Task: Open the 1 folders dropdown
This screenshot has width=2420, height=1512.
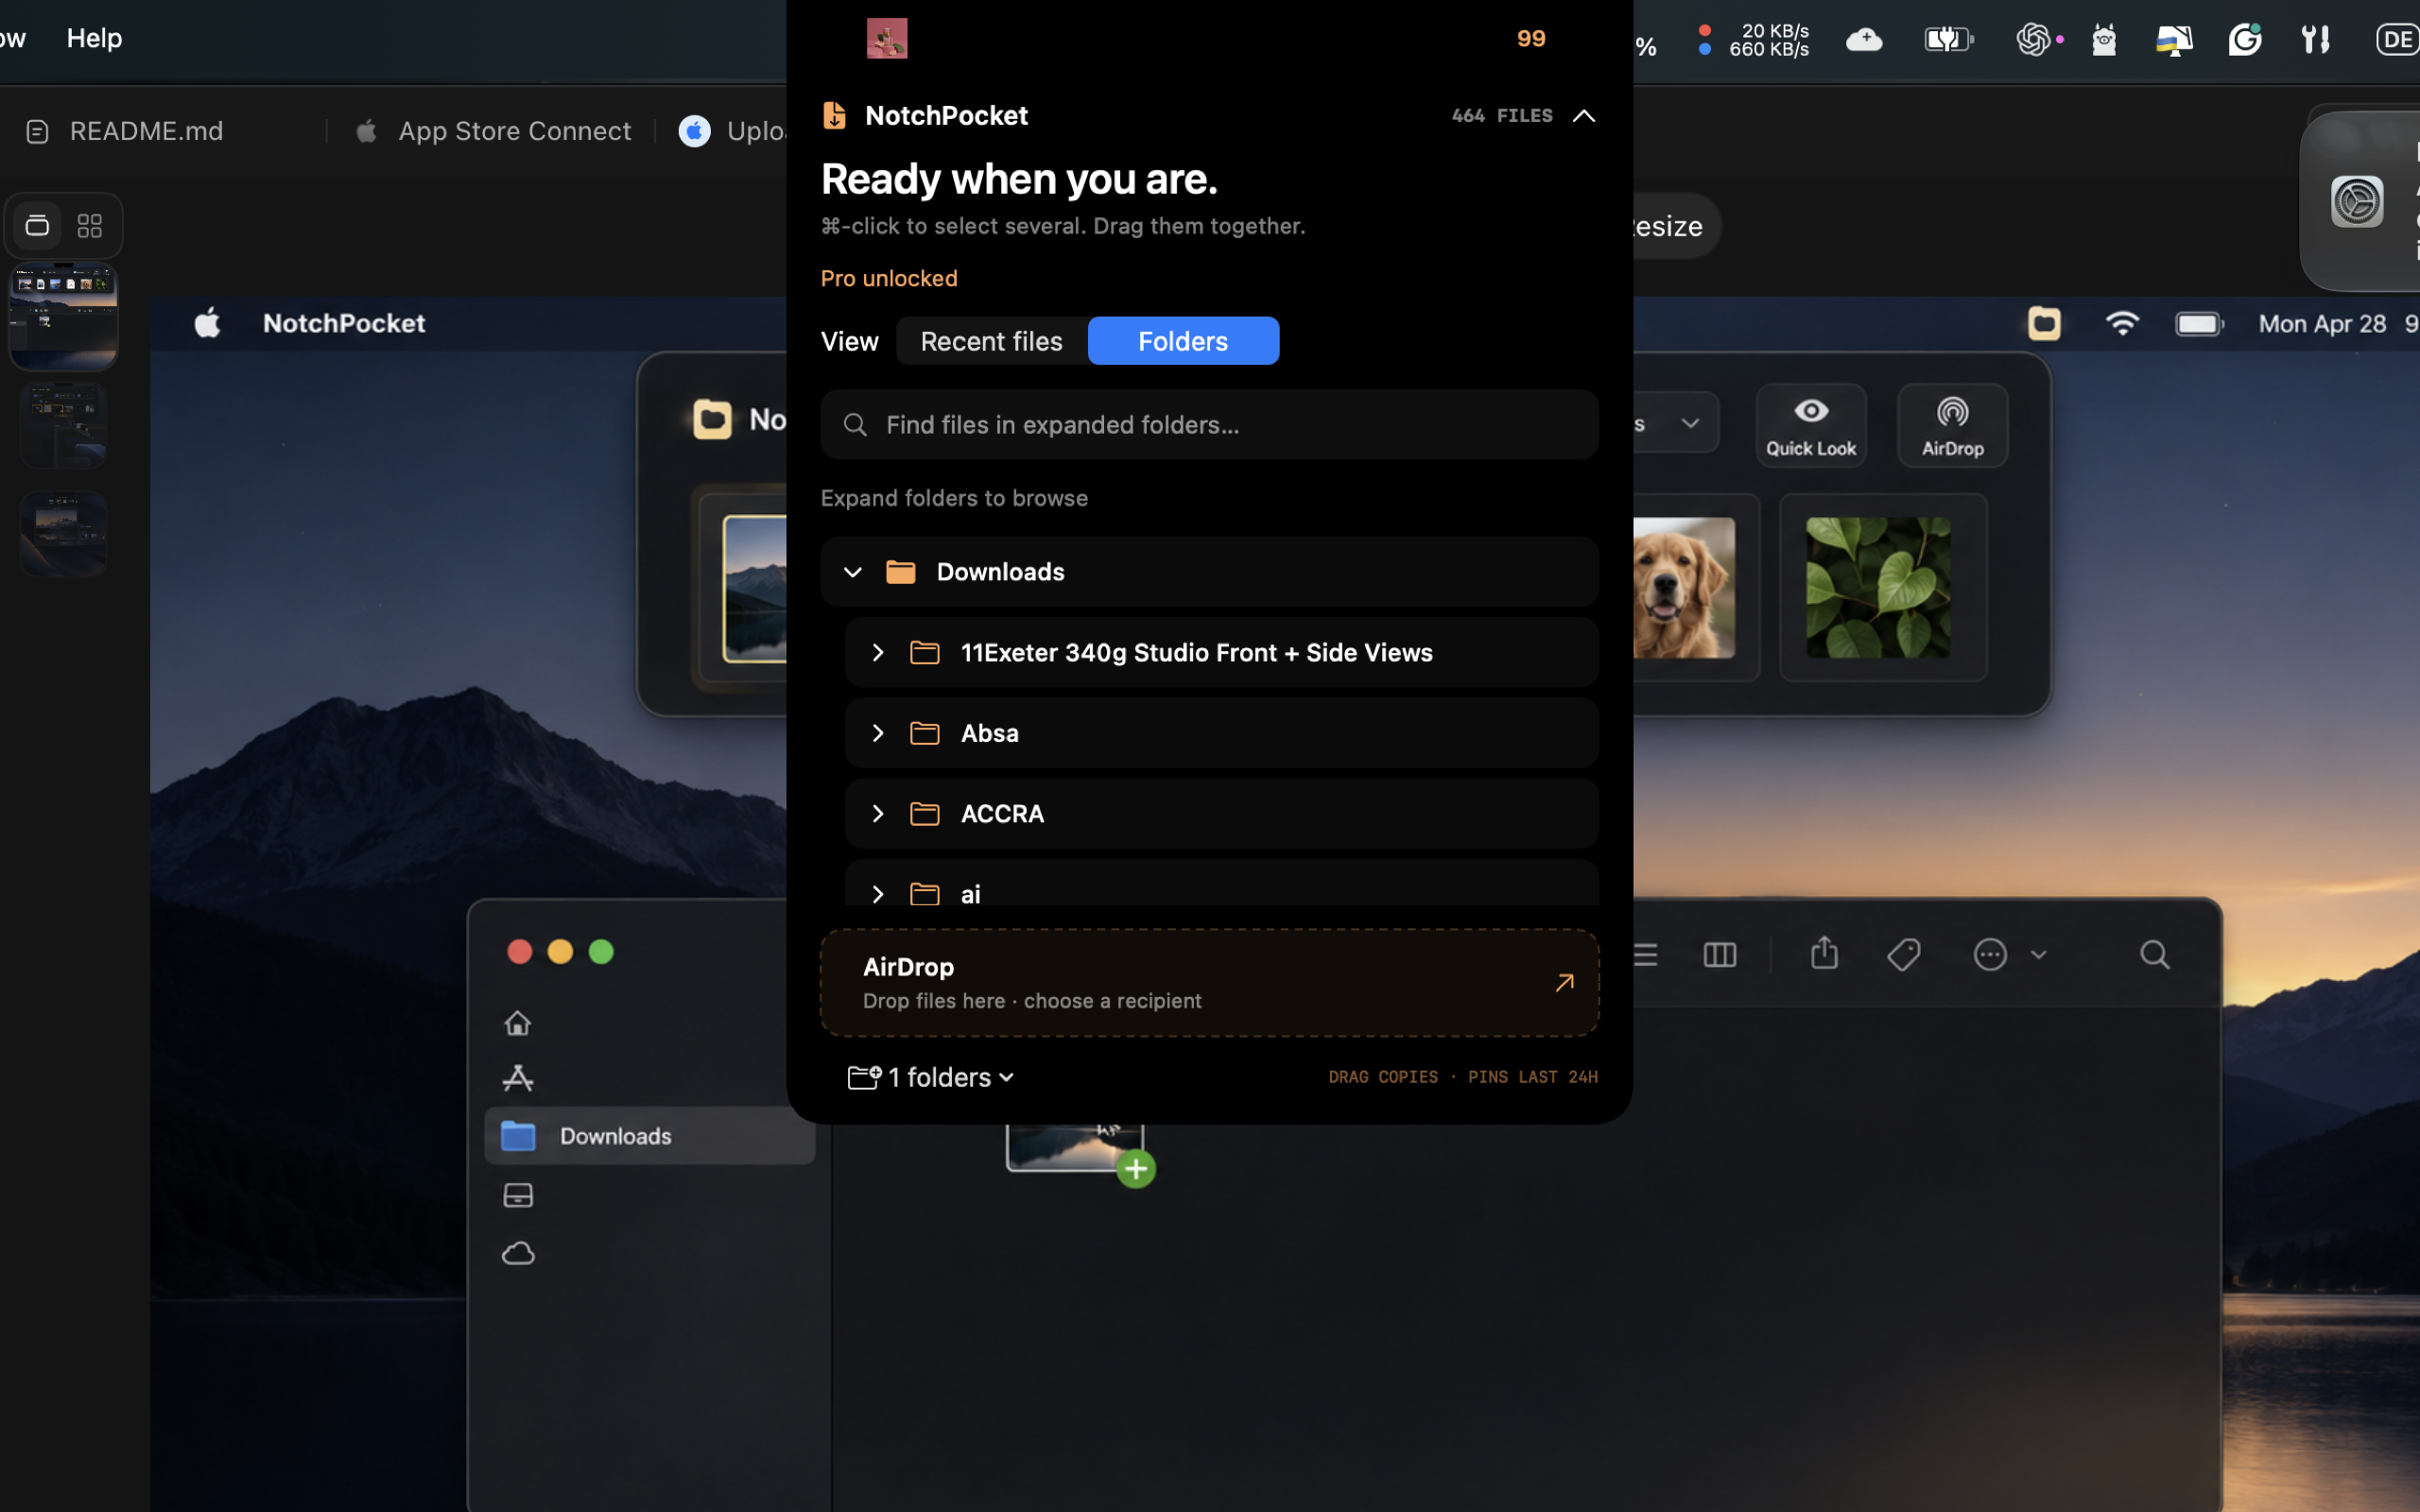Action: click(931, 1077)
